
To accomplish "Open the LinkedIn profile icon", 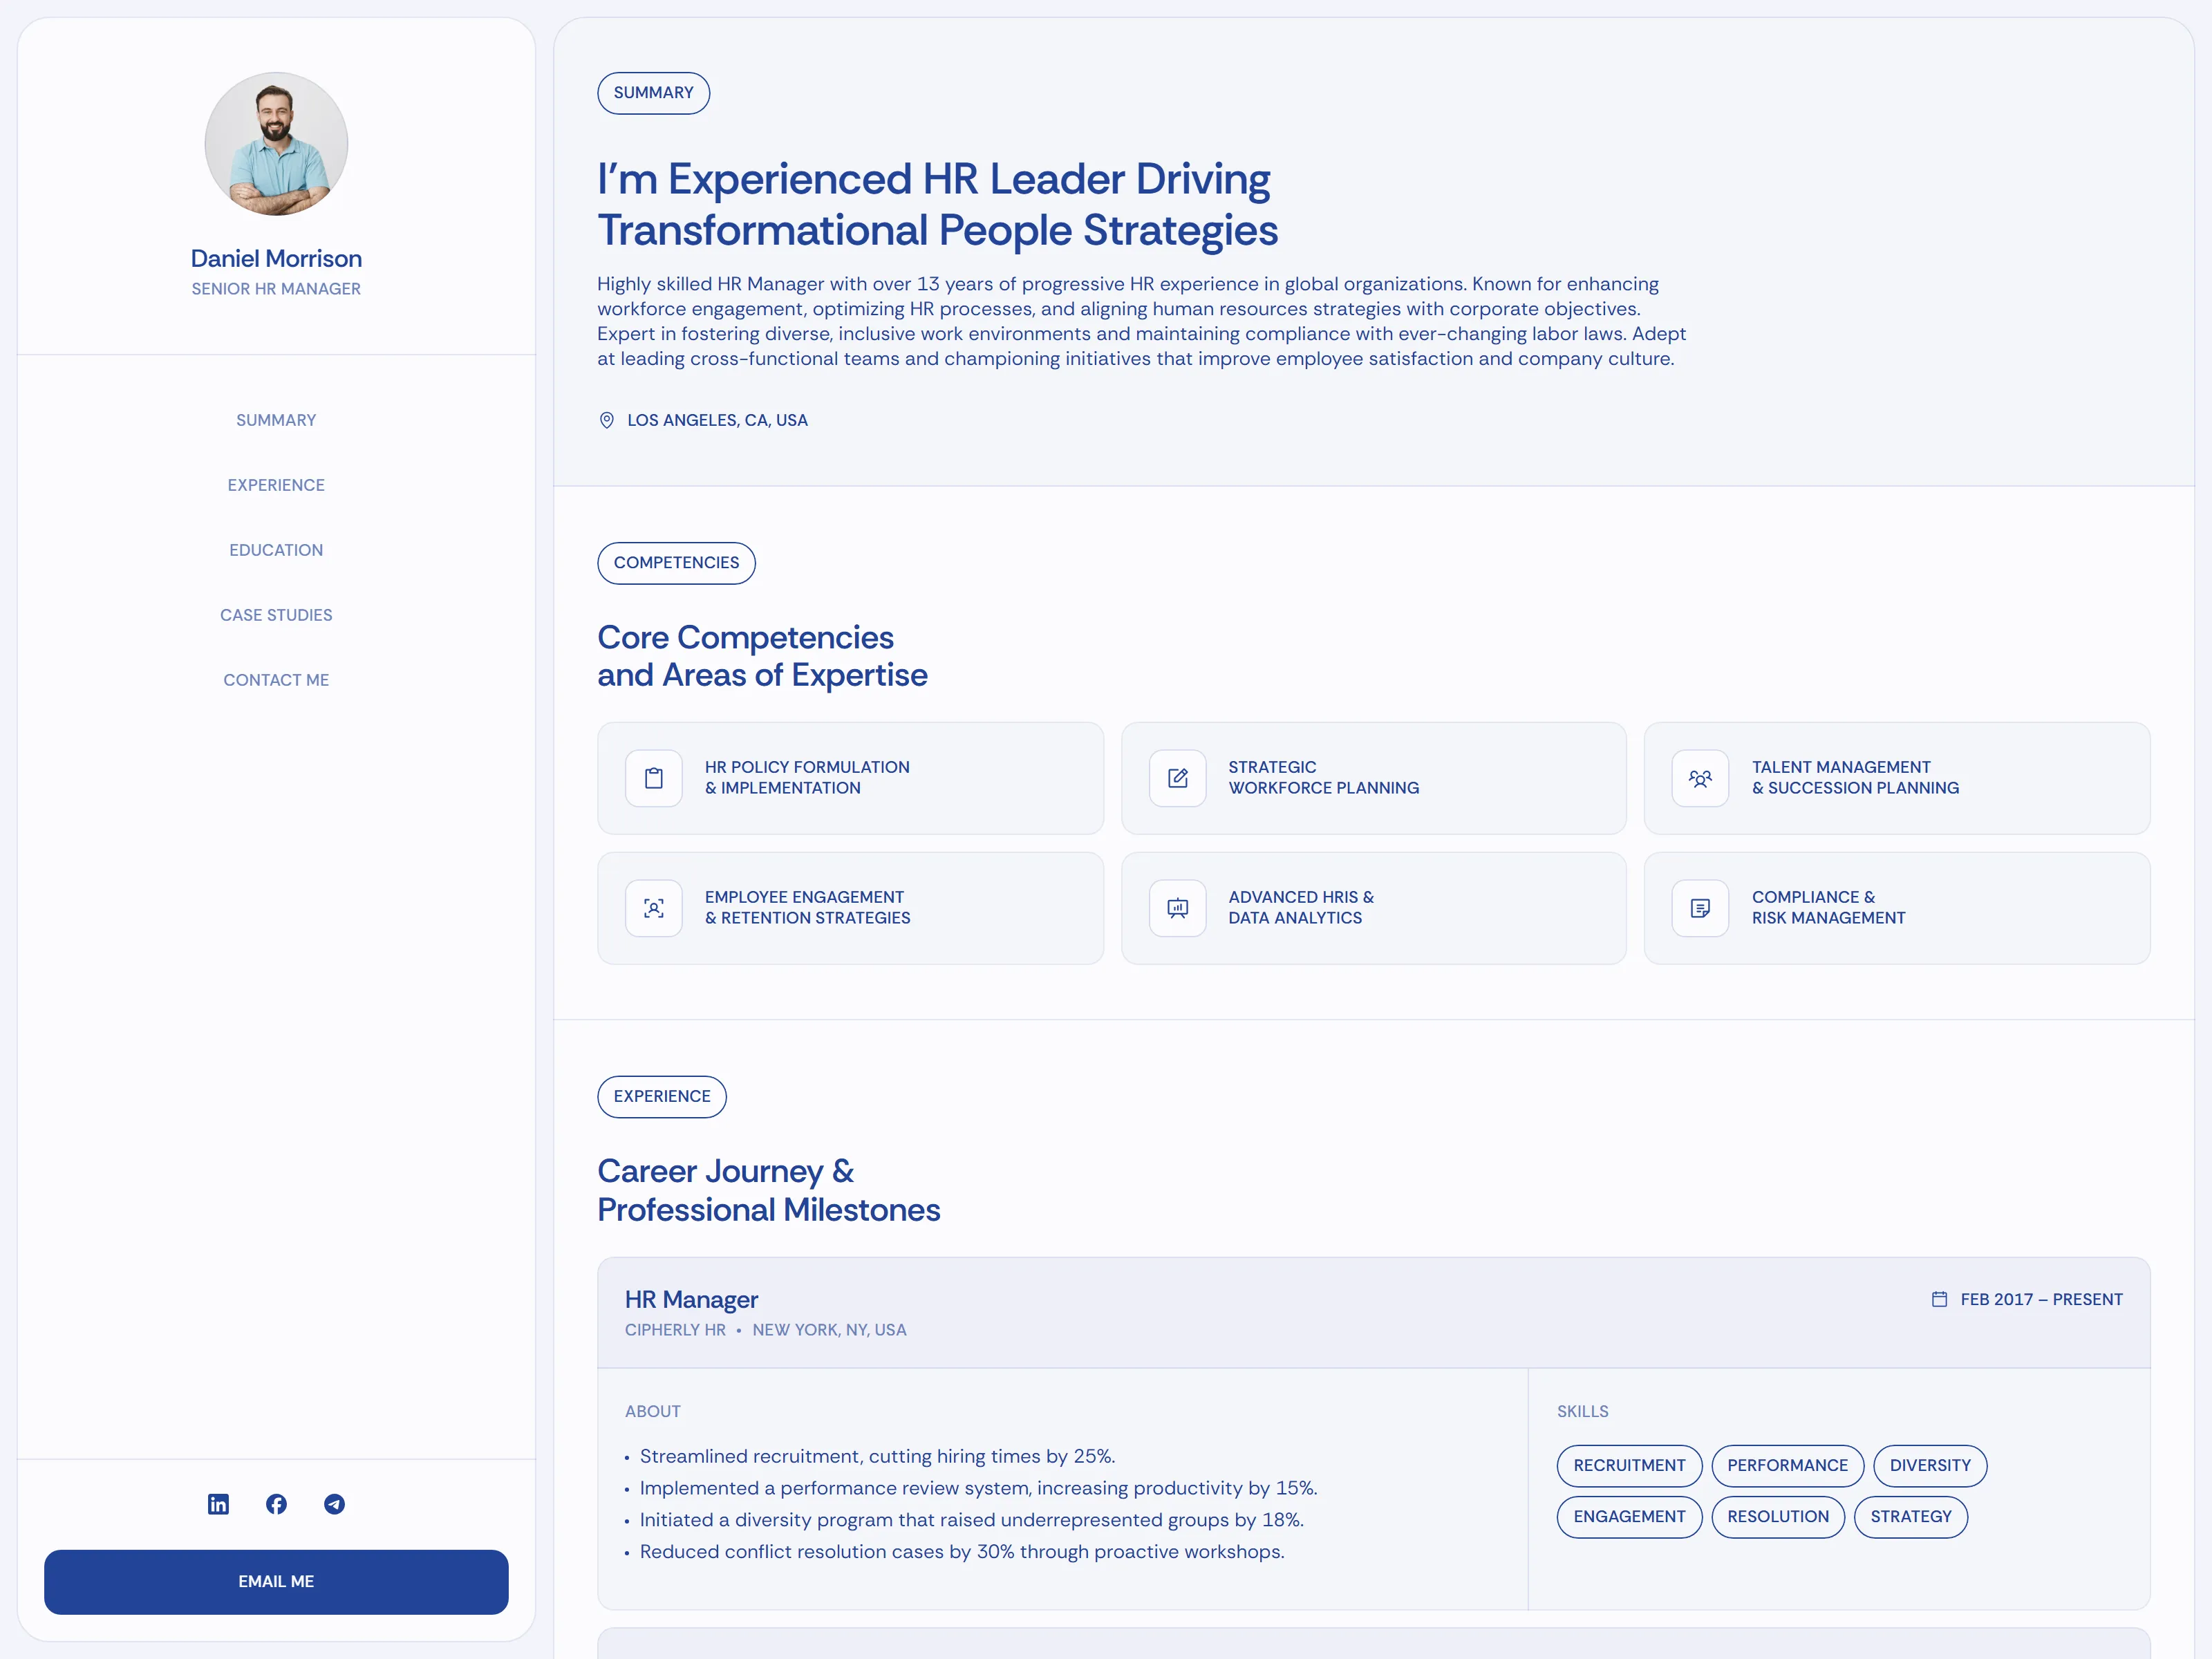I will click(218, 1504).
